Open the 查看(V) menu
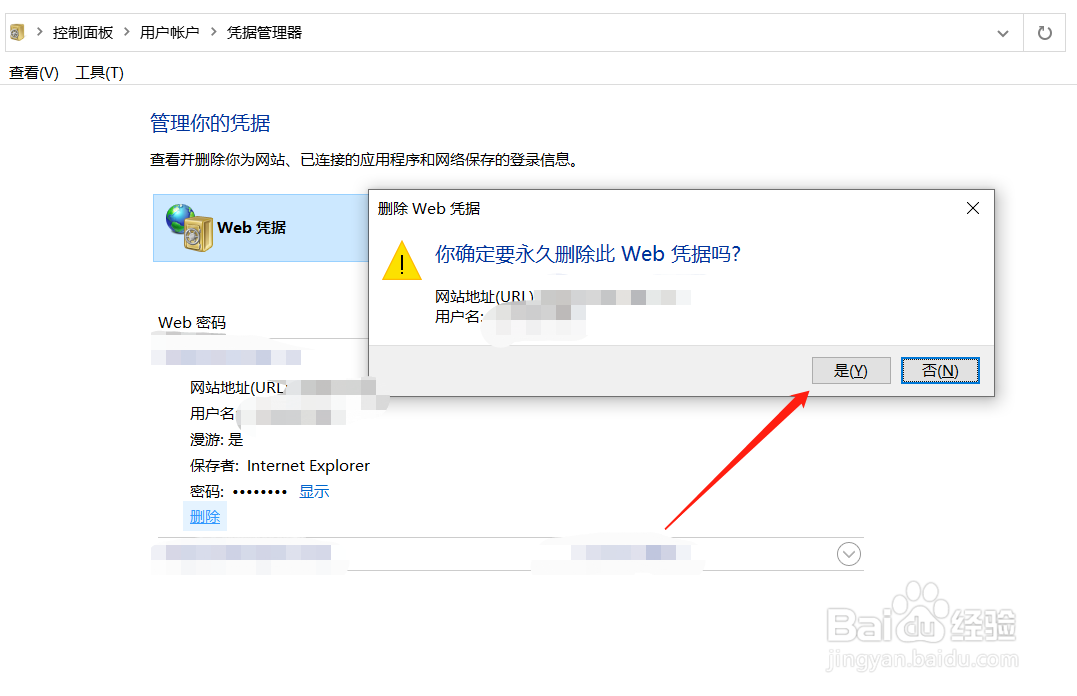Image resolution: width=1077 pixels, height=696 pixels. (x=34, y=73)
